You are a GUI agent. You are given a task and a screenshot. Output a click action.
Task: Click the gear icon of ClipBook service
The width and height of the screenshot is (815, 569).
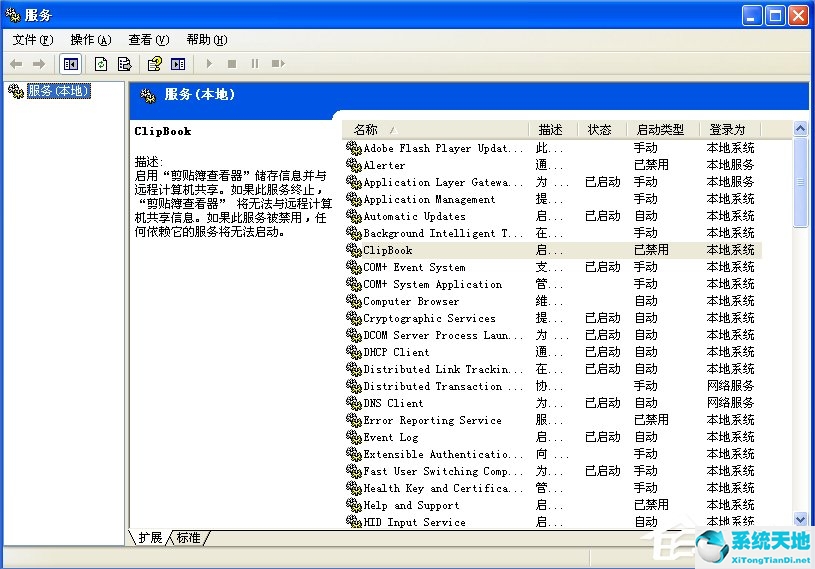pyautogui.click(x=353, y=250)
